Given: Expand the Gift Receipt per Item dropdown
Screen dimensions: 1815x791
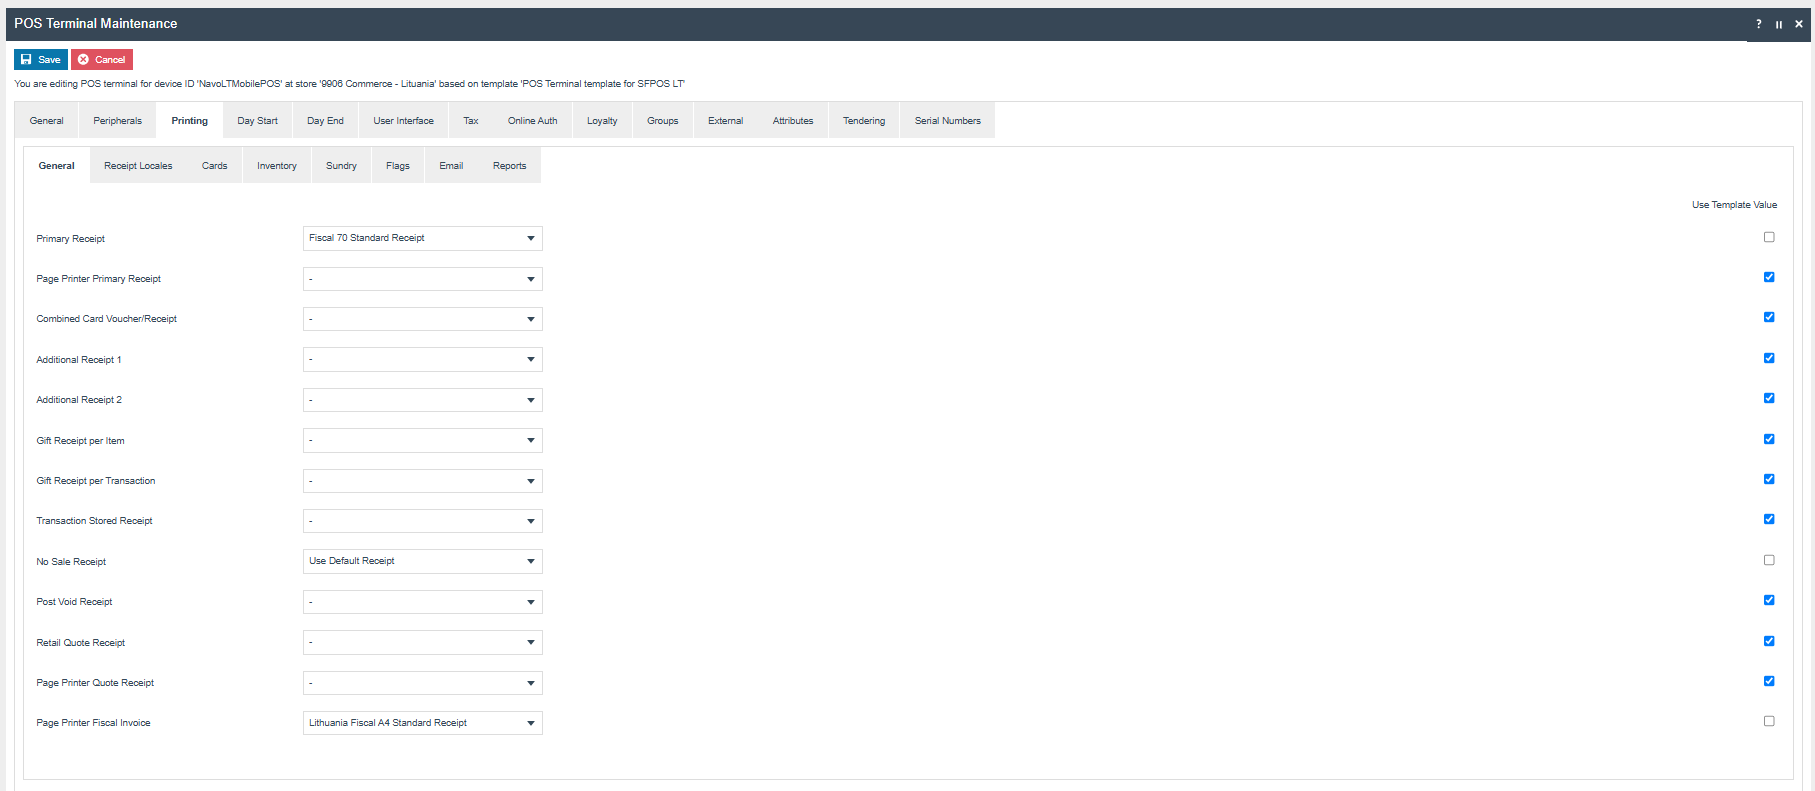Looking at the screenshot, I should tap(422, 440).
